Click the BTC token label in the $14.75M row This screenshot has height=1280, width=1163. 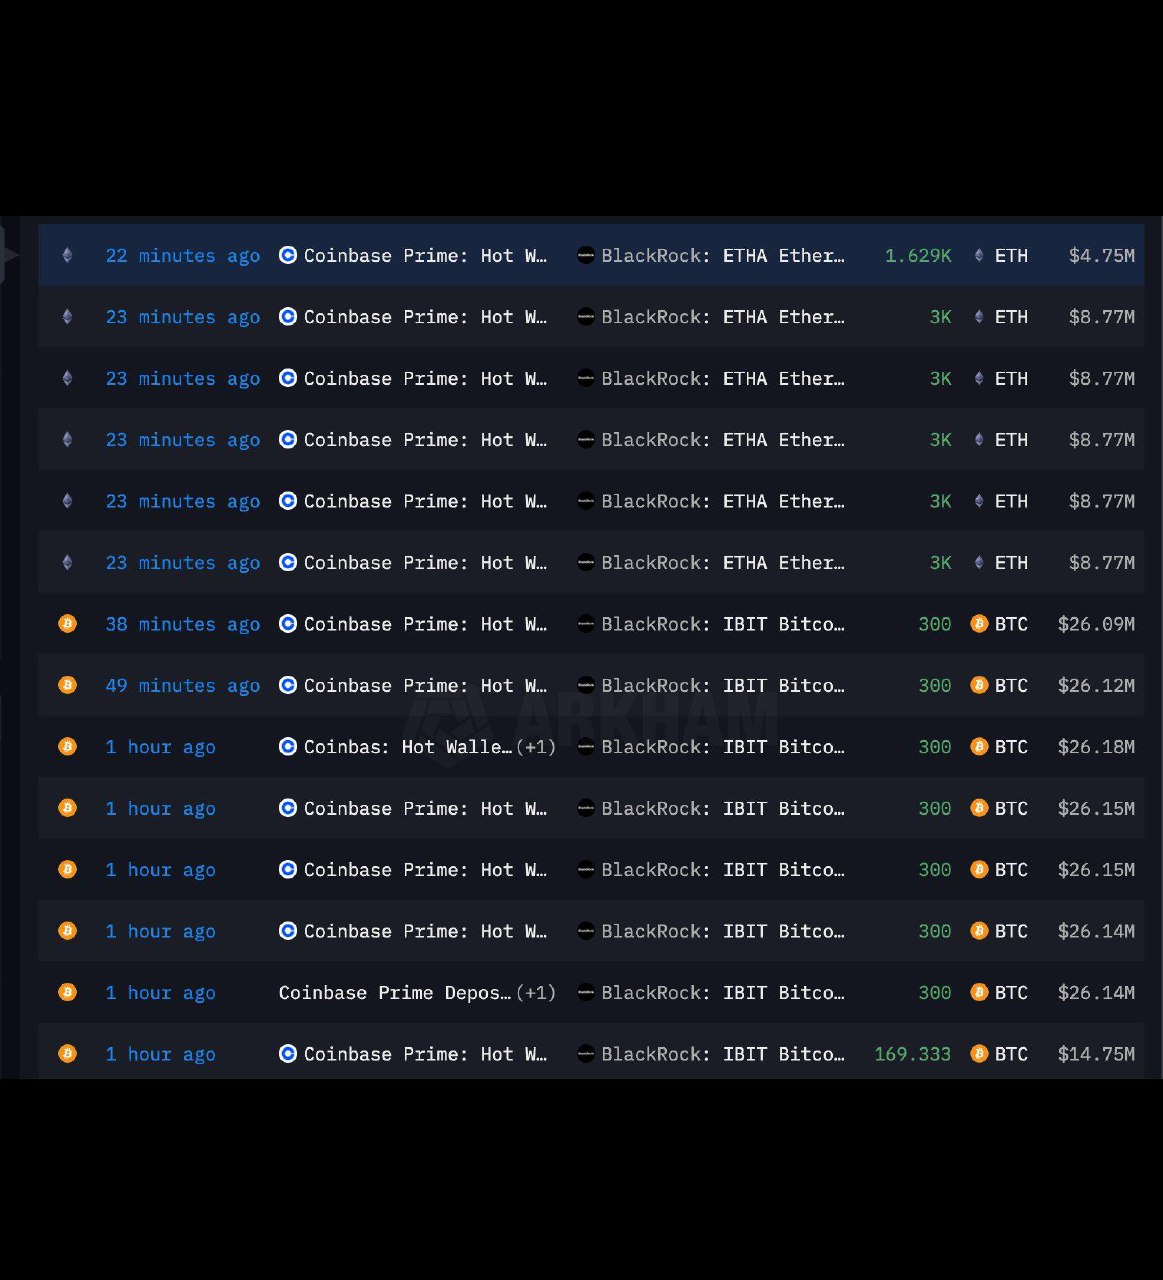[1011, 1054]
